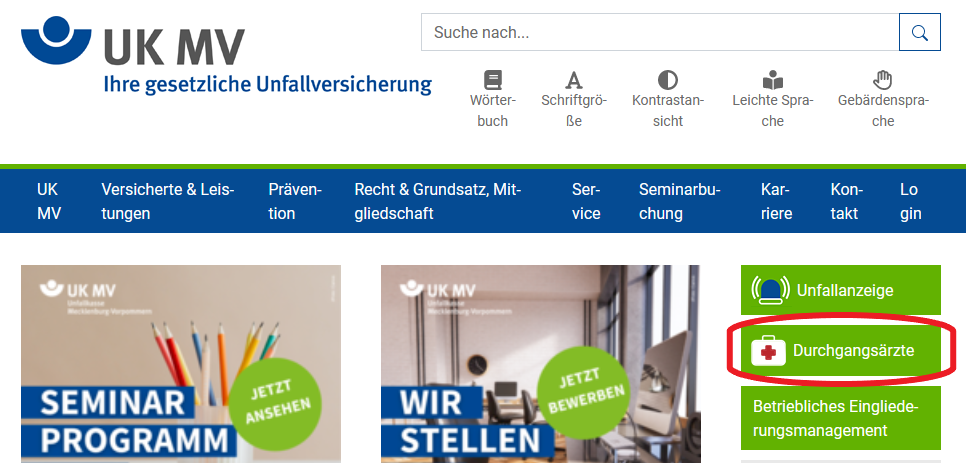Open the Wörterbuch book icon
Screen dimensions: 966x463
coord(492,80)
